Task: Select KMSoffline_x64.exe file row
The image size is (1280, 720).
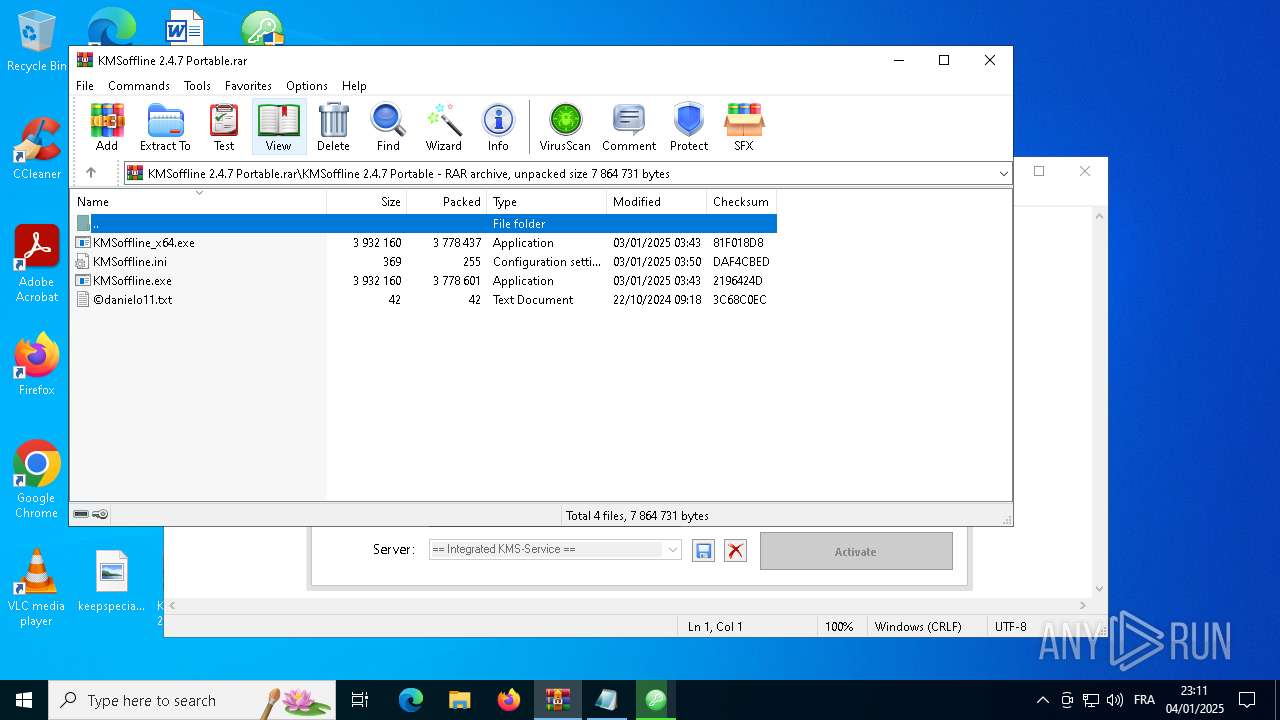Action: (424, 243)
